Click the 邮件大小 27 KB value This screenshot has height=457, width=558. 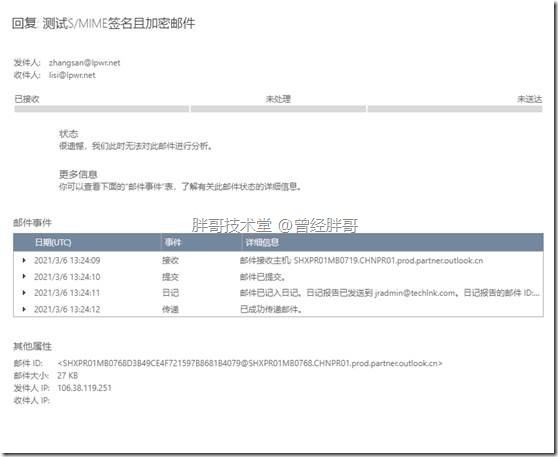[x=68, y=375]
